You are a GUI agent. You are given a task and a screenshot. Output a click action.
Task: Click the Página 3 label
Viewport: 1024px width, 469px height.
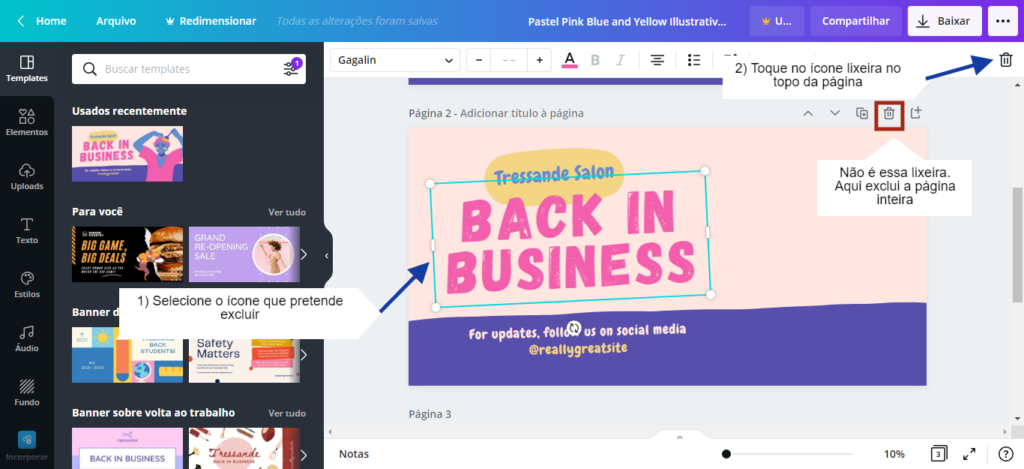click(x=430, y=413)
